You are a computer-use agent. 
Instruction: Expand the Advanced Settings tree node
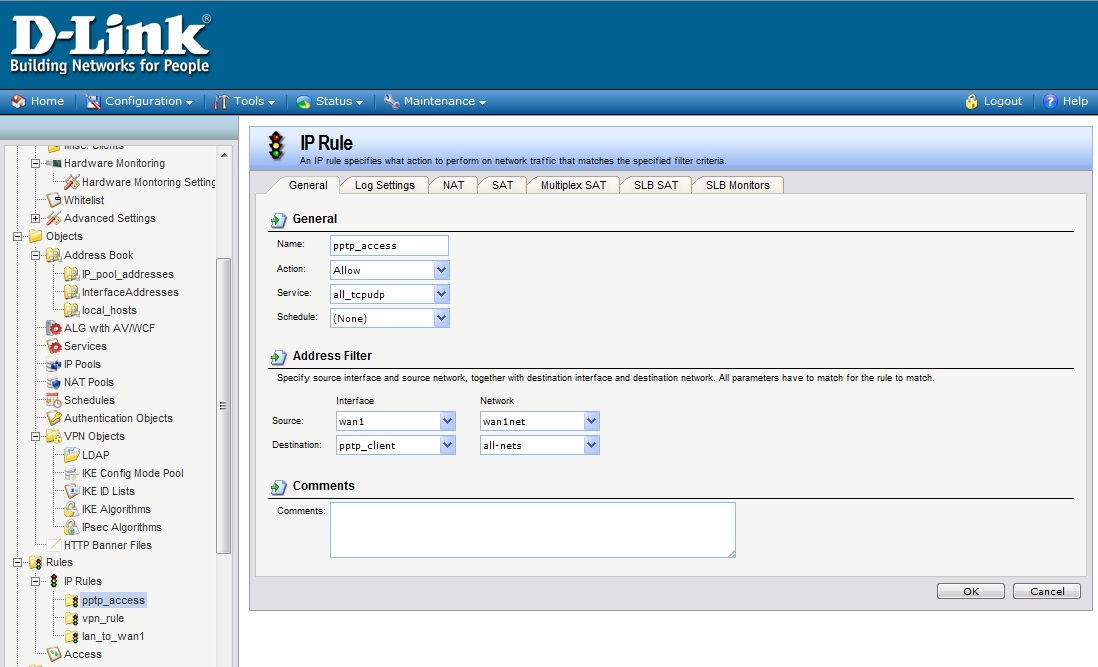(x=36, y=218)
